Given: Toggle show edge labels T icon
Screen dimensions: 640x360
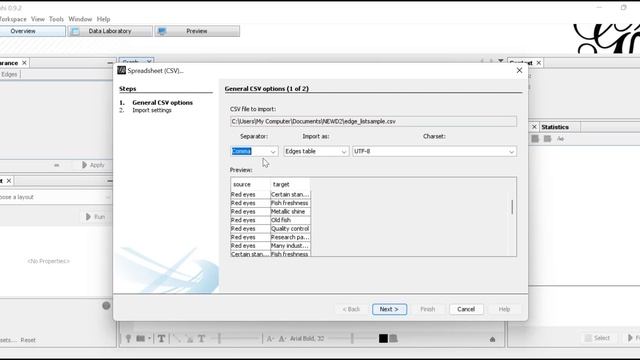Looking at the screenshot, I should 201,338.
